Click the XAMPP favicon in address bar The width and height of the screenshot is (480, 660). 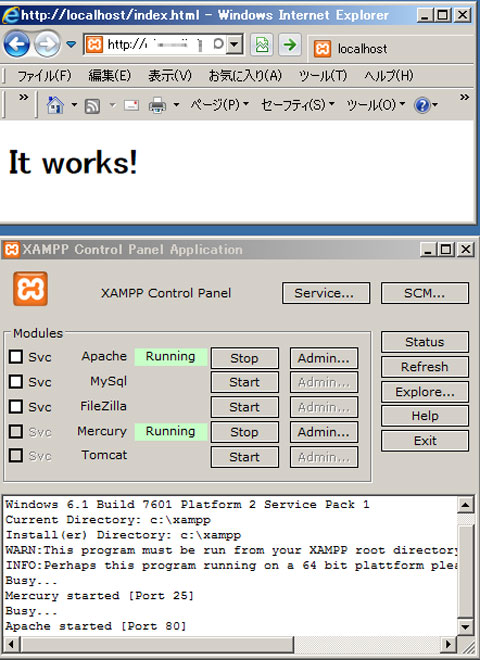(x=94, y=44)
